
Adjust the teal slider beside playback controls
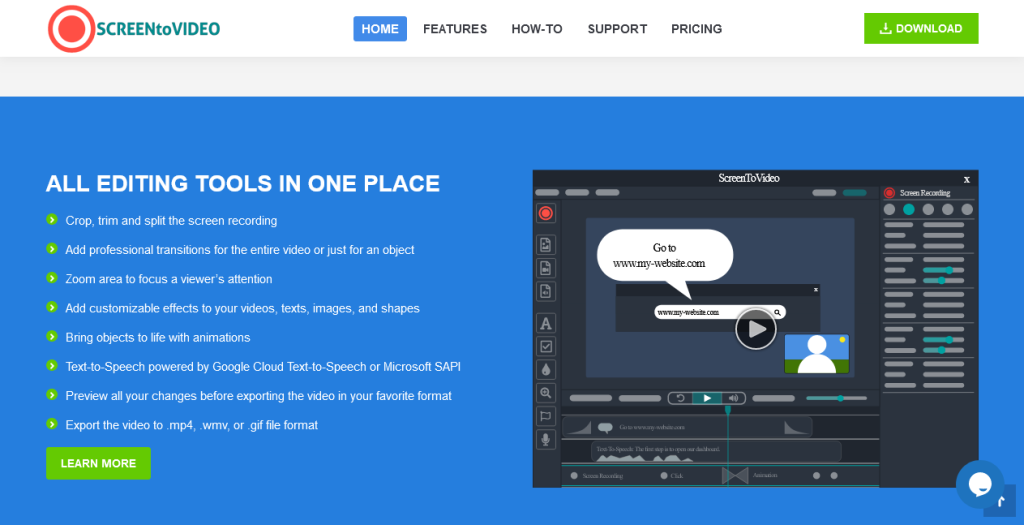(x=838, y=398)
